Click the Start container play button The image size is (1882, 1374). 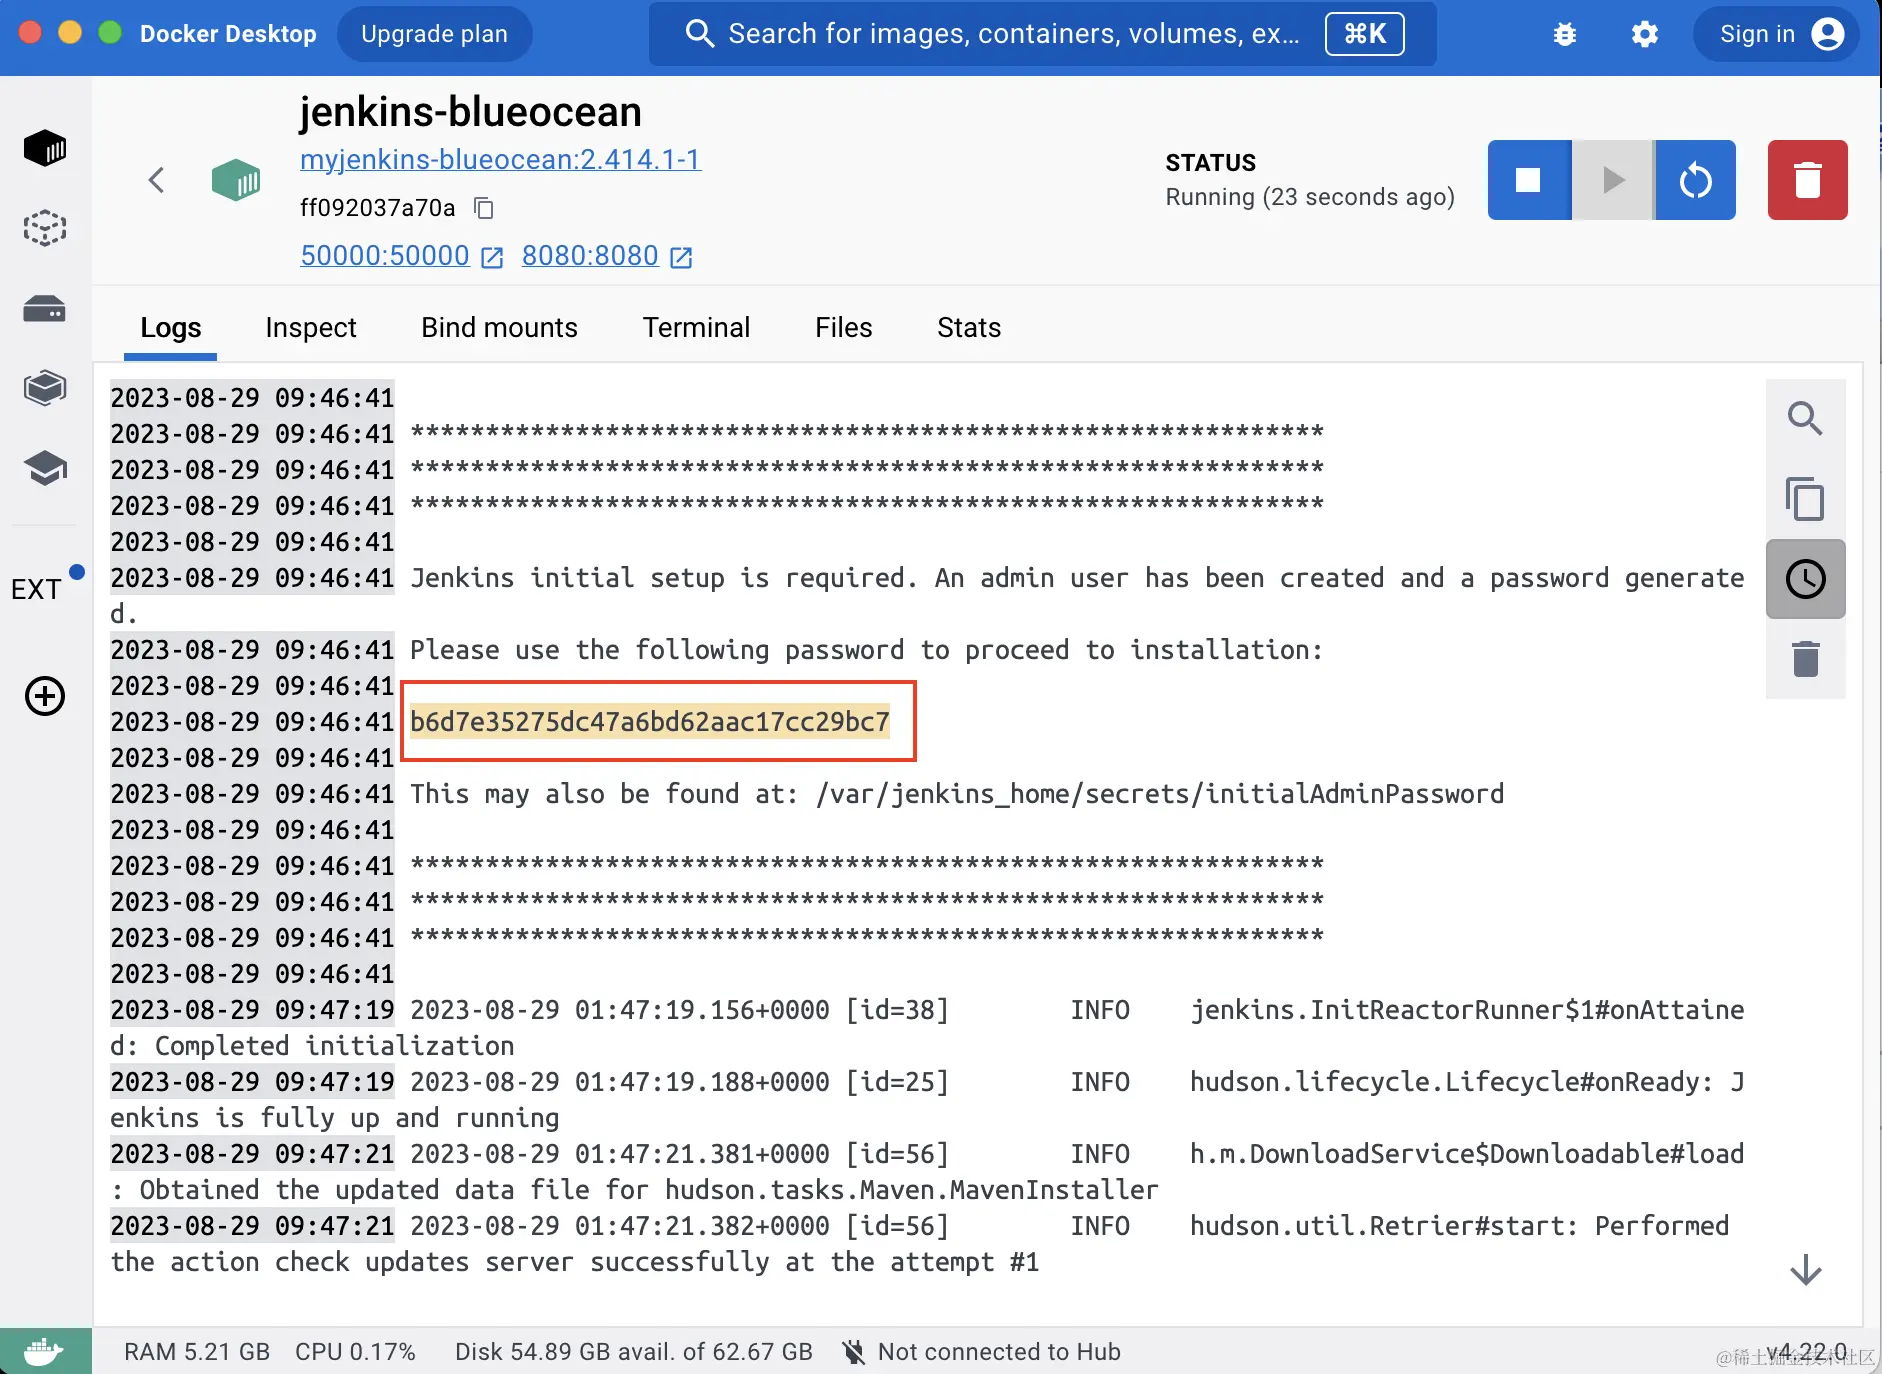(1613, 180)
